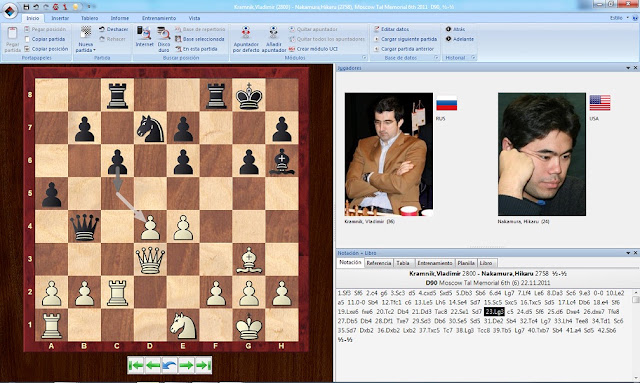This screenshot has height=383, width=640.
Task: Select the Referencia tab
Action: pos(379,263)
